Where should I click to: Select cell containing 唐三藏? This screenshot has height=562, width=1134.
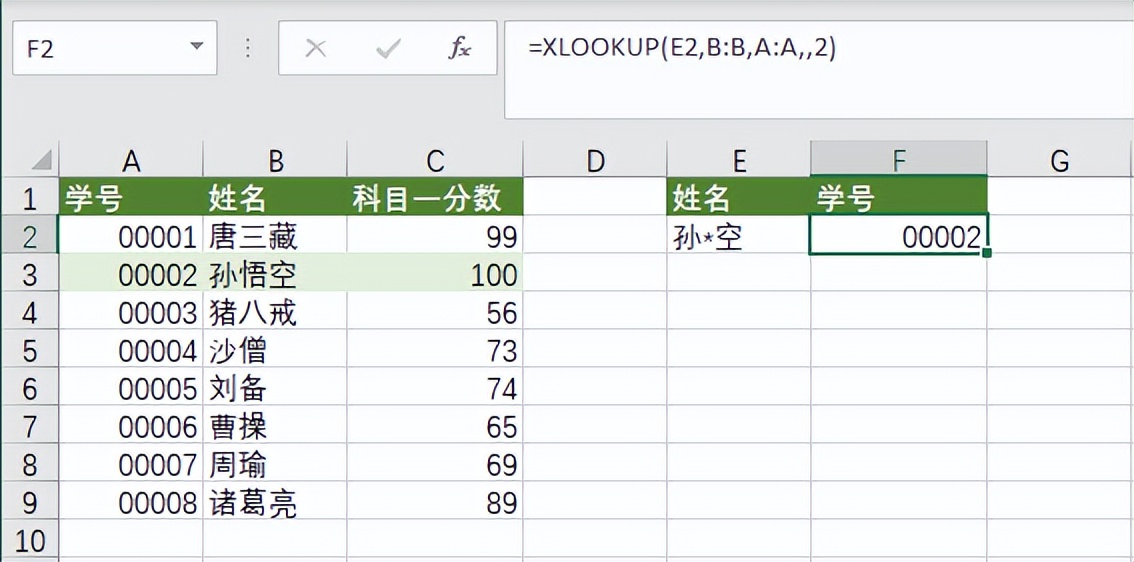(275, 234)
